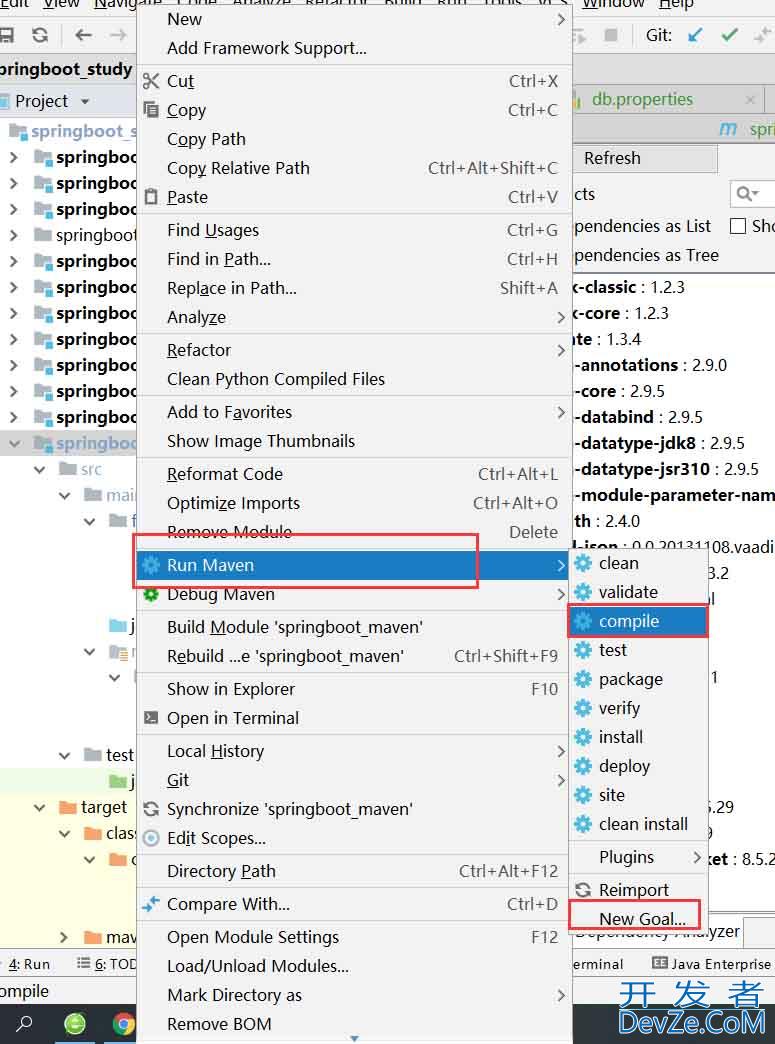Click the Open in Terminal icon

151,718
